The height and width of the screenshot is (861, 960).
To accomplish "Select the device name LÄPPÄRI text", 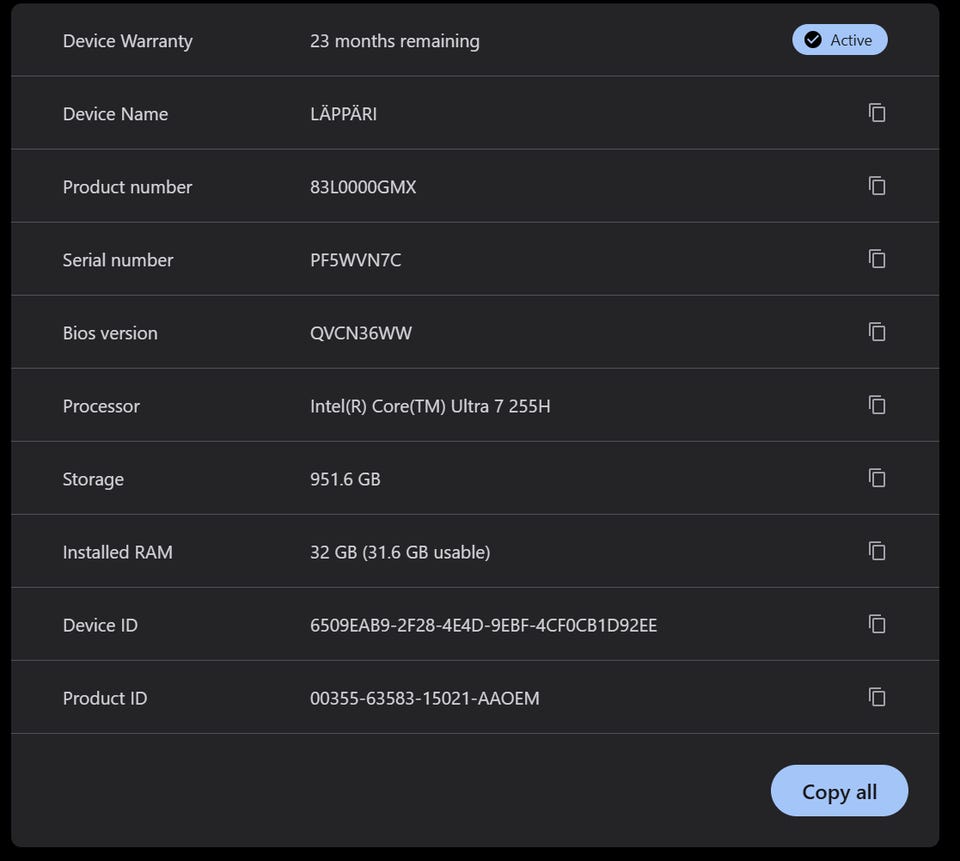I will click(x=343, y=114).
